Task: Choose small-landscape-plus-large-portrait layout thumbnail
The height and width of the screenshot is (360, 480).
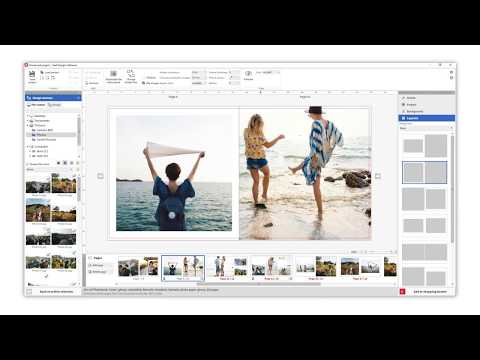Action: [x=425, y=146]
